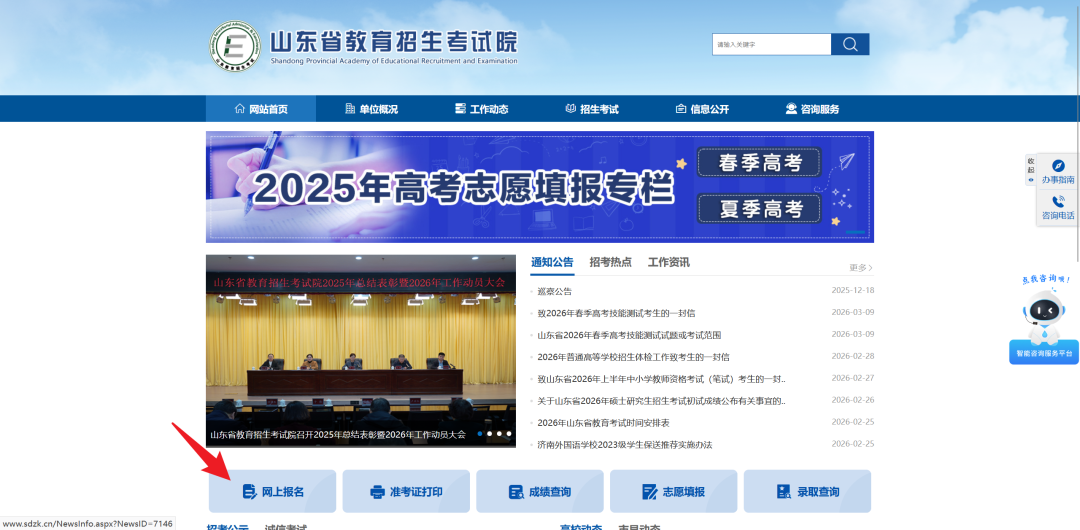Focus the keyword search input field
1080x530 pixels.
[x=771, y=44]
